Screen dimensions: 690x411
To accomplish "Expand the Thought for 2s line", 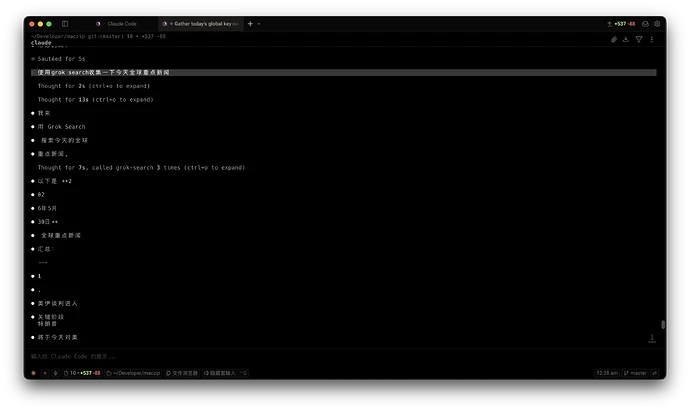I will (x=94, y=86).
